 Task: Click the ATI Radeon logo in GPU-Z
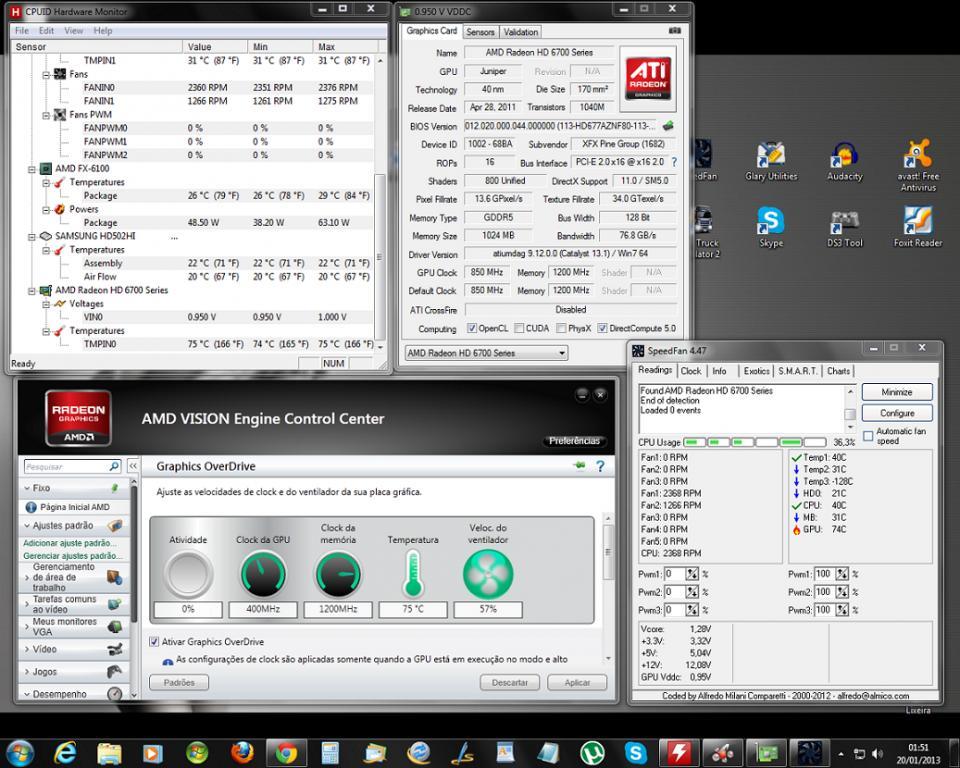(648, 78)
